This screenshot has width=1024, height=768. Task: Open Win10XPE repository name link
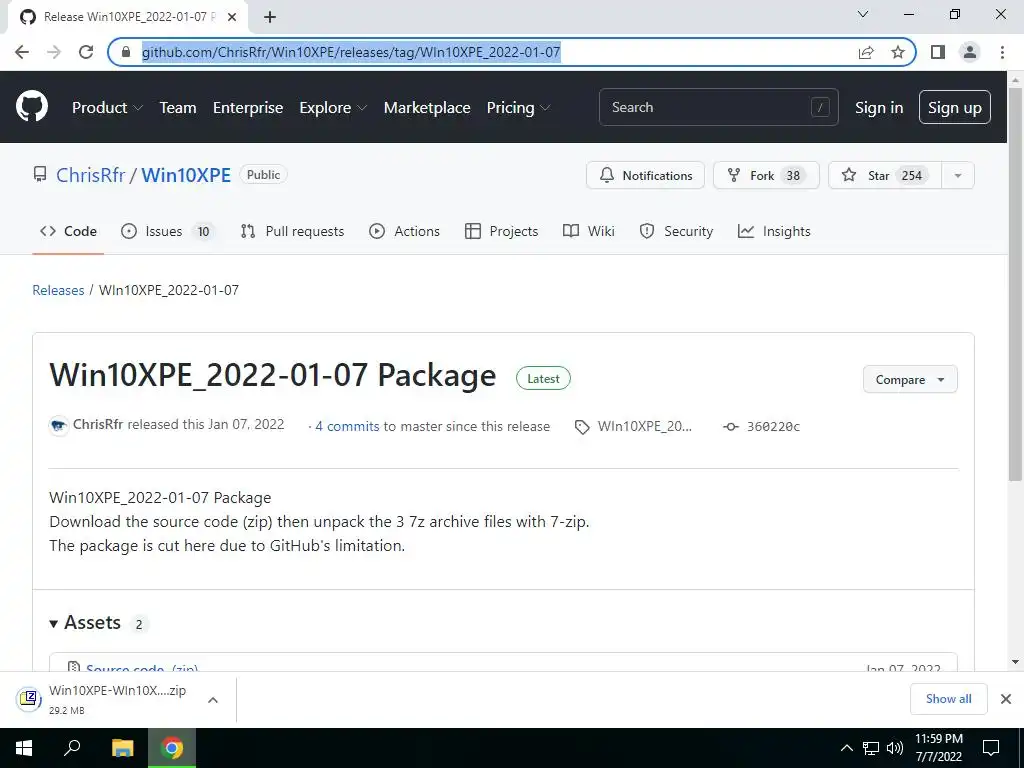coord(186,175)
